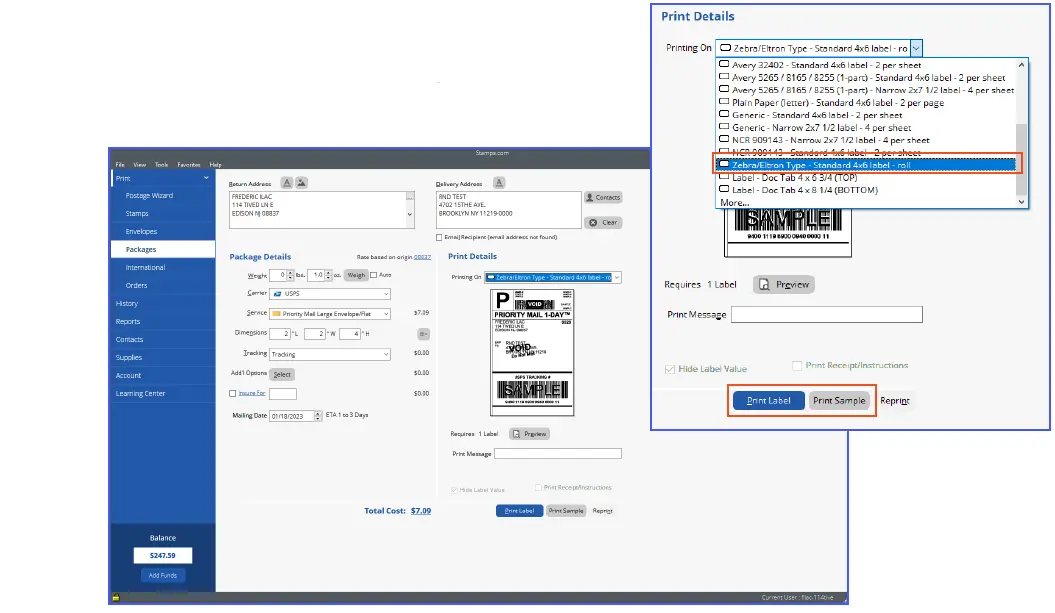This screenshot has width=1055, height=613.
Task: Click Preview in the main window Print Details
Action: 530,434
